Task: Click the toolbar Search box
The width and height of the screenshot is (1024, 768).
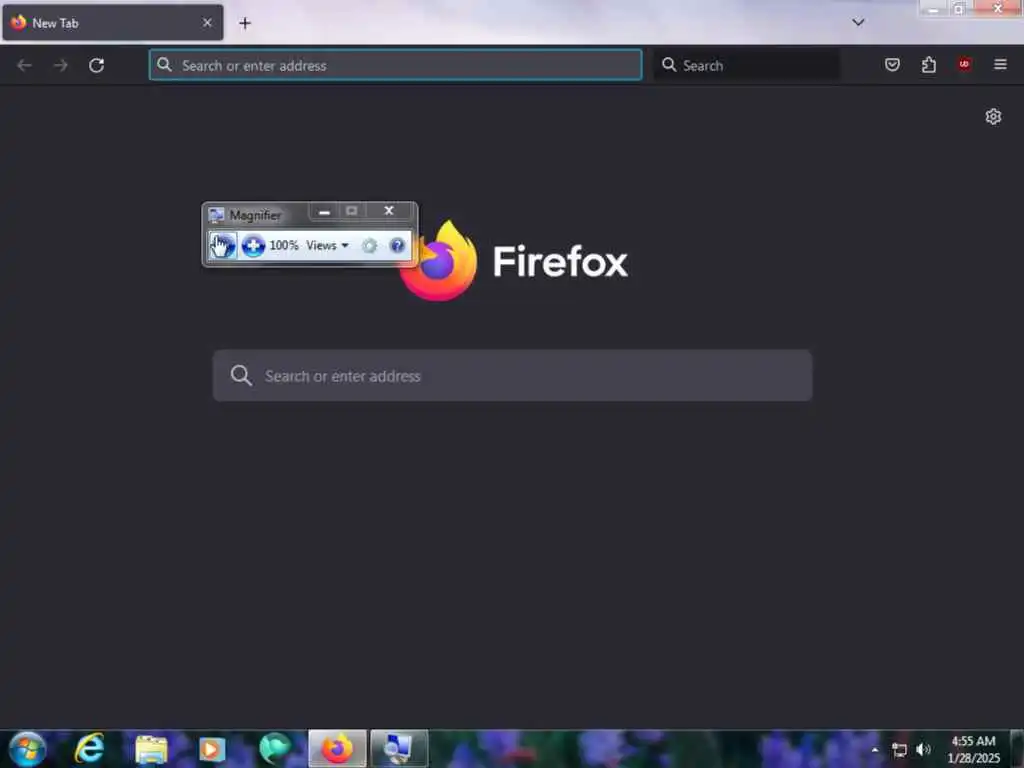Action: click(746, 65)
